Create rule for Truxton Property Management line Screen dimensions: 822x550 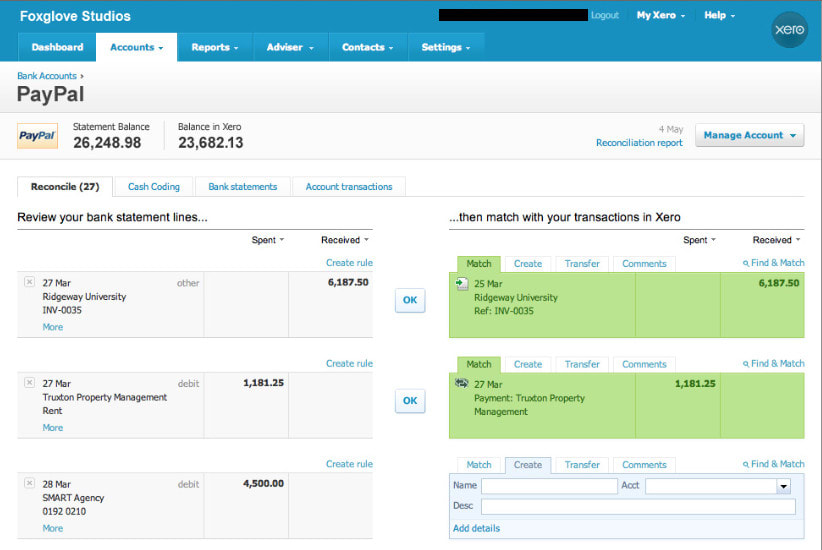tap(349, 363)
